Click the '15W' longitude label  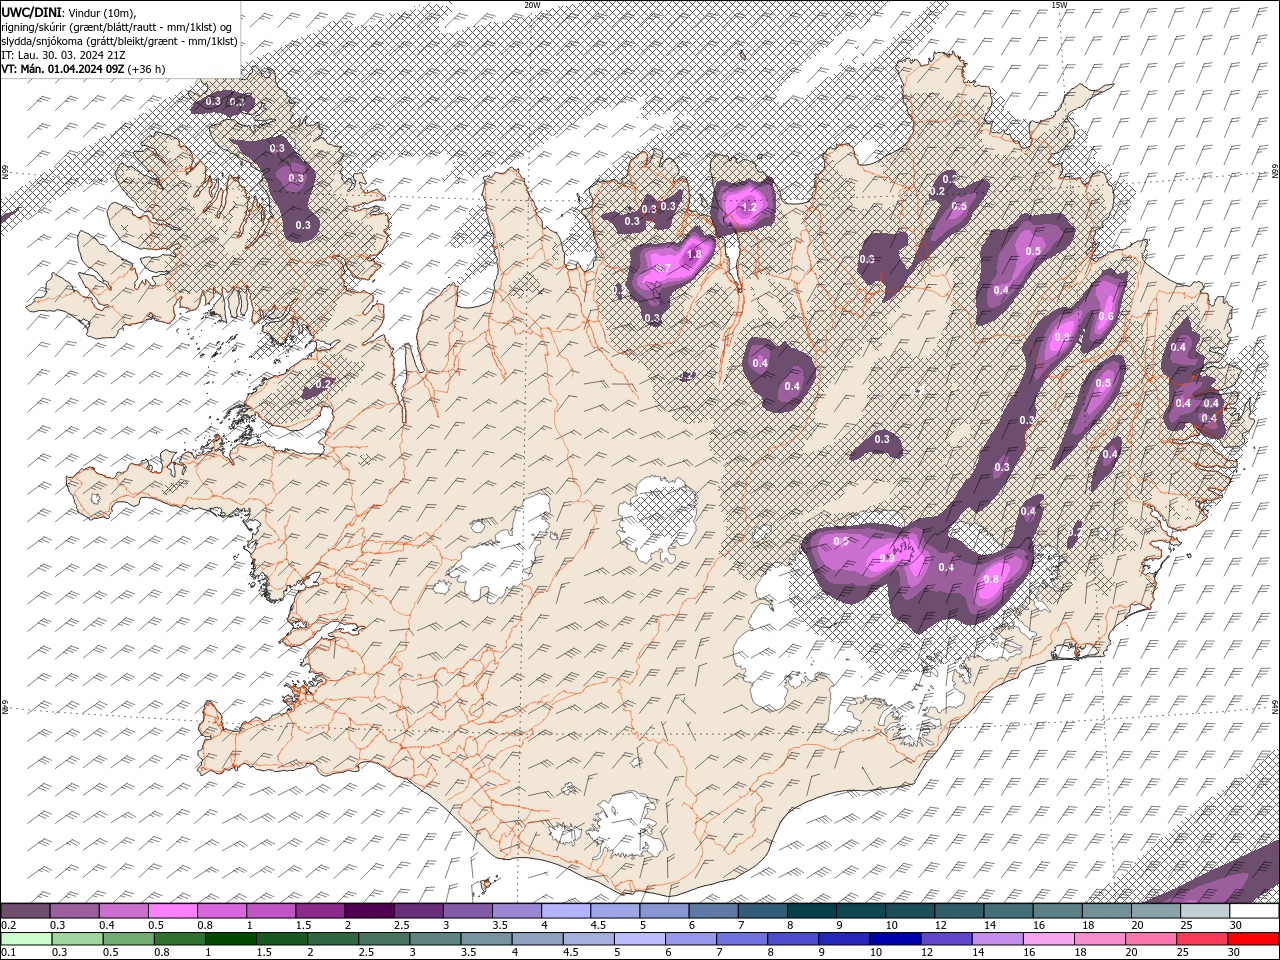(1059, 5)
